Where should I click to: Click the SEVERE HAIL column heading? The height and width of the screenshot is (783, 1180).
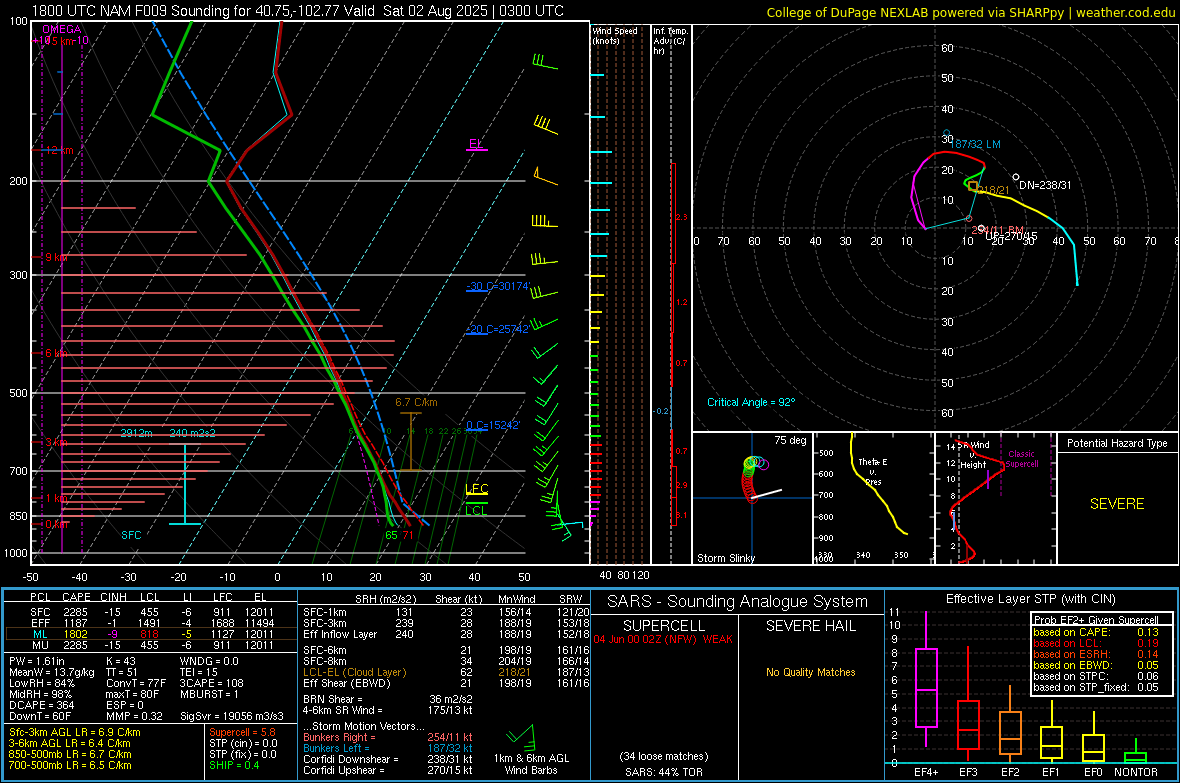point(810,626)
